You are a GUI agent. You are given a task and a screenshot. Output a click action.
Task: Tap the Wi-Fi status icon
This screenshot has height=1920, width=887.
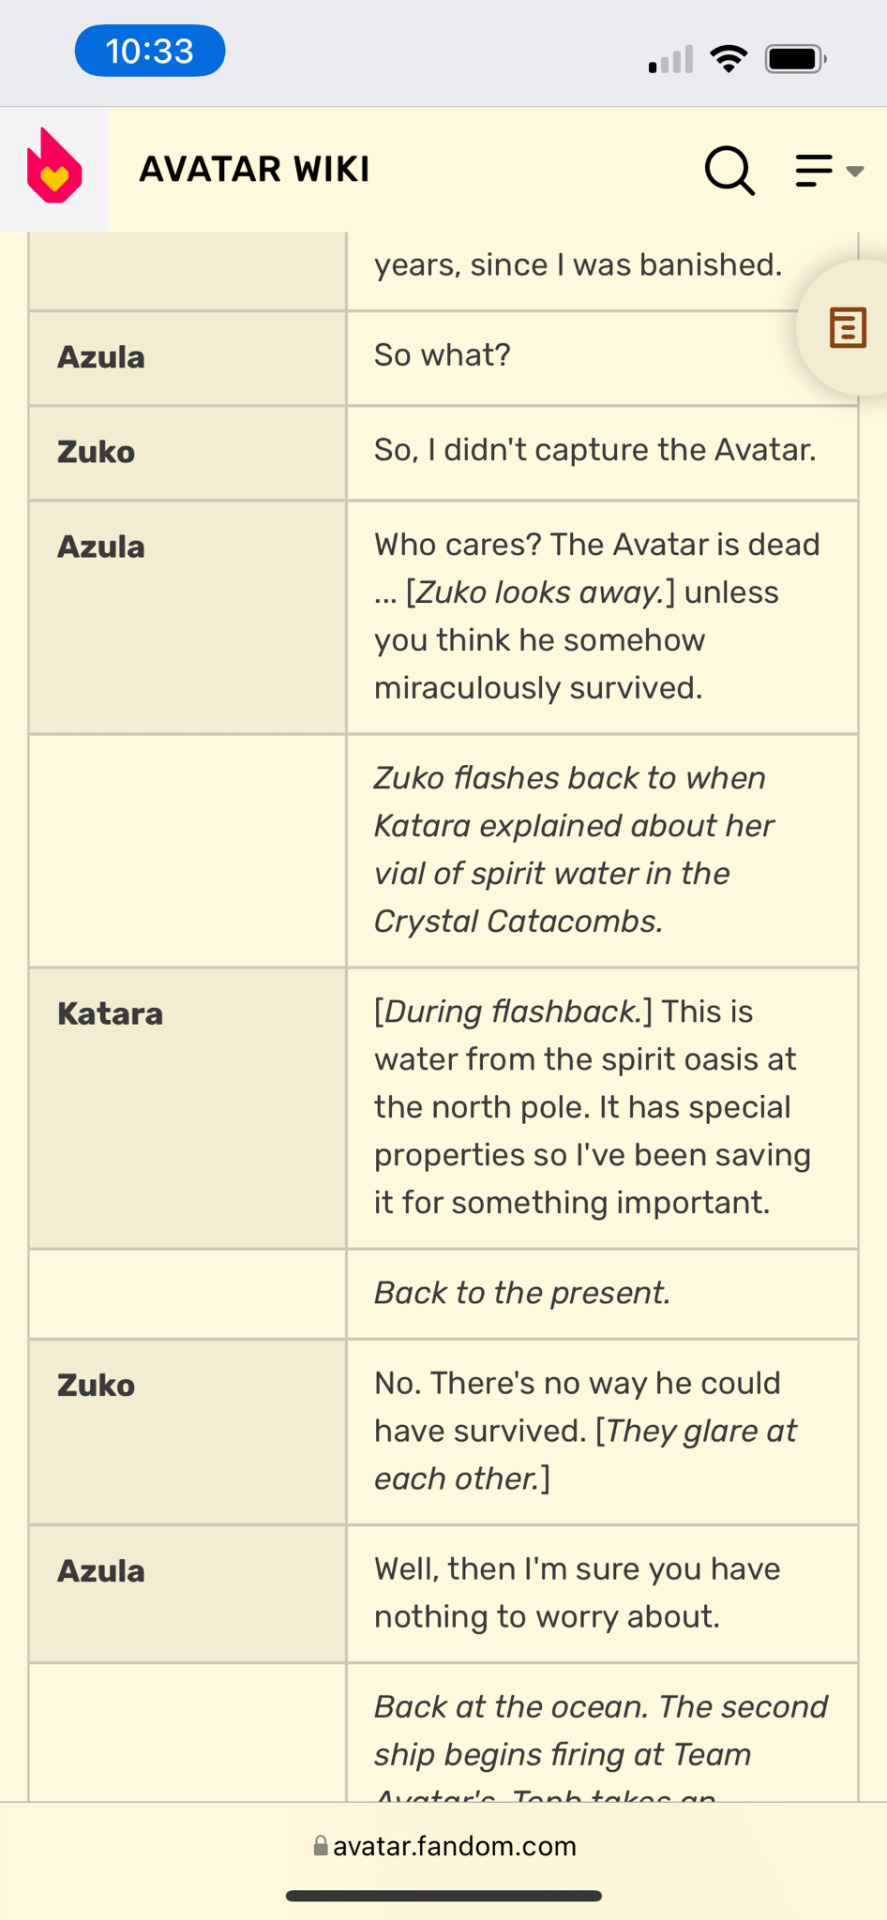(x=729, y=59)
